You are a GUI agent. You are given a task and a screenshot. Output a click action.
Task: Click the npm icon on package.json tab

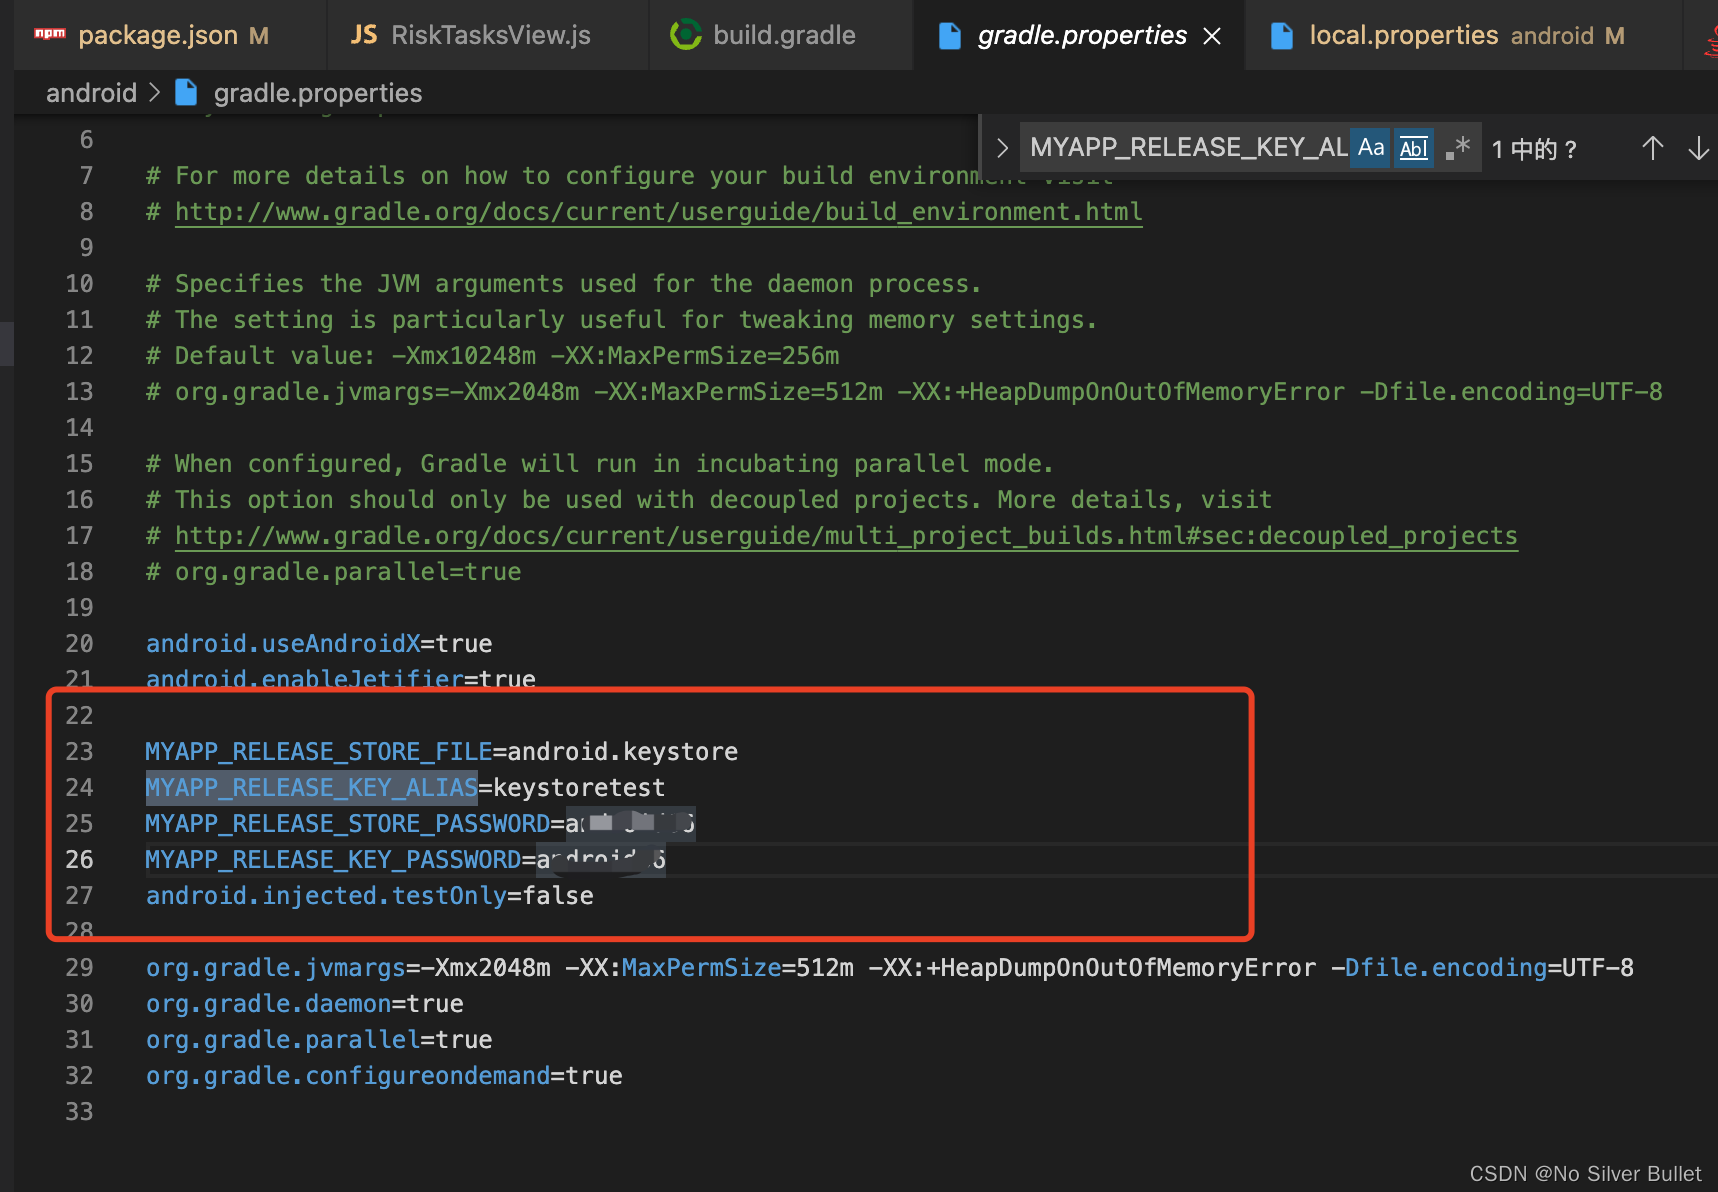point(50,33)
